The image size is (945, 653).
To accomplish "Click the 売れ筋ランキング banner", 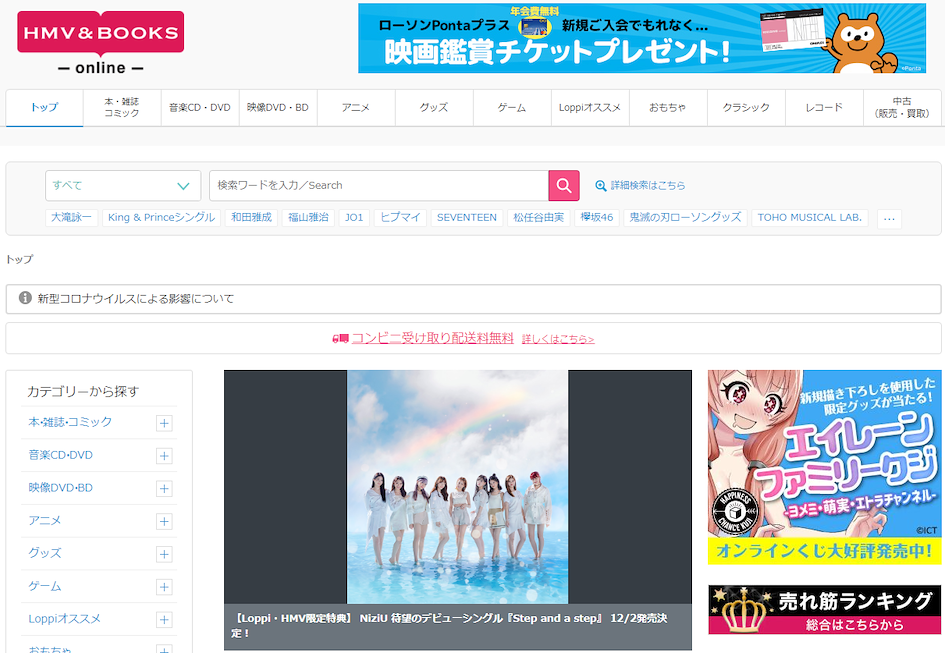I will (x=824, y=610).
